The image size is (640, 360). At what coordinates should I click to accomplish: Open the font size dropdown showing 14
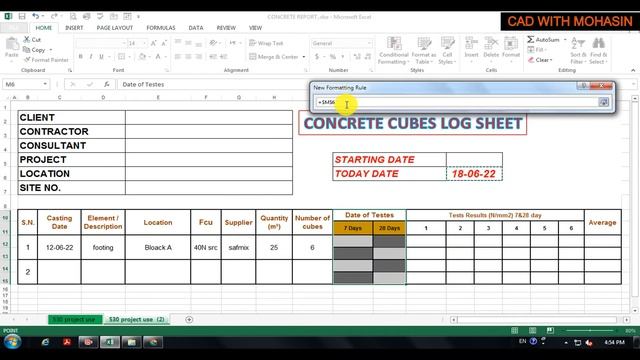point(144,43)
